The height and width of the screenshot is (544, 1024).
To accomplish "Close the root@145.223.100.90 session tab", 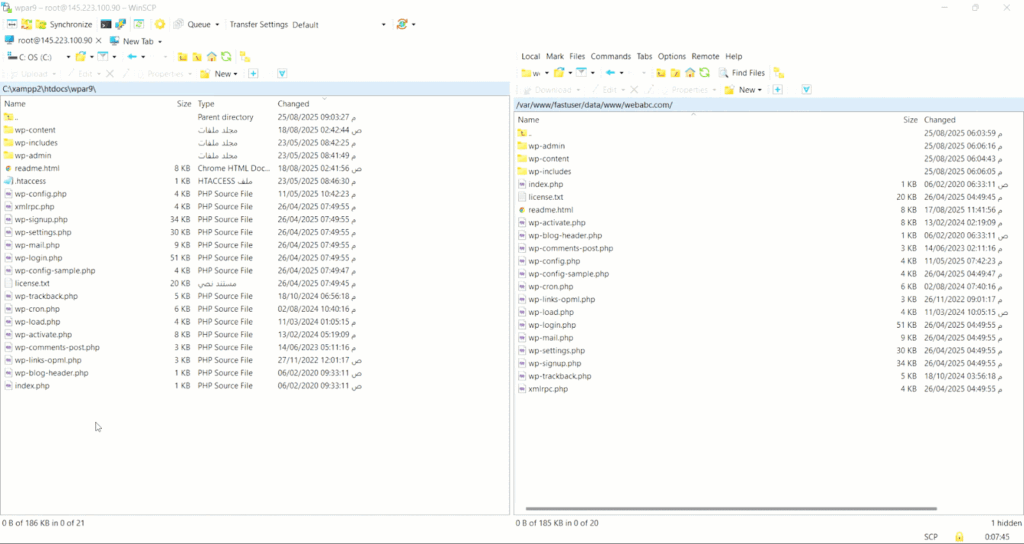I will pos(99,41).
